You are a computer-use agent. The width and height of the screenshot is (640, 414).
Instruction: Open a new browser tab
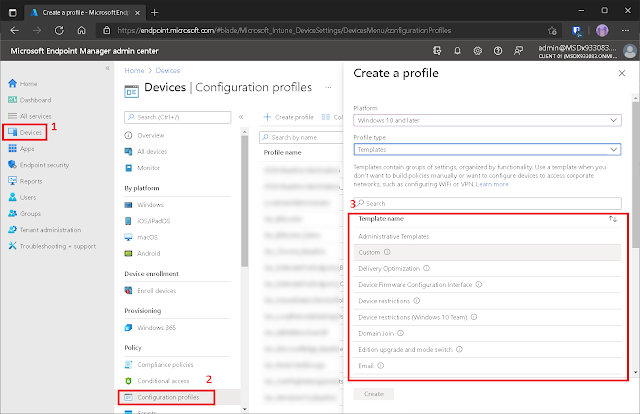point(155,13)
